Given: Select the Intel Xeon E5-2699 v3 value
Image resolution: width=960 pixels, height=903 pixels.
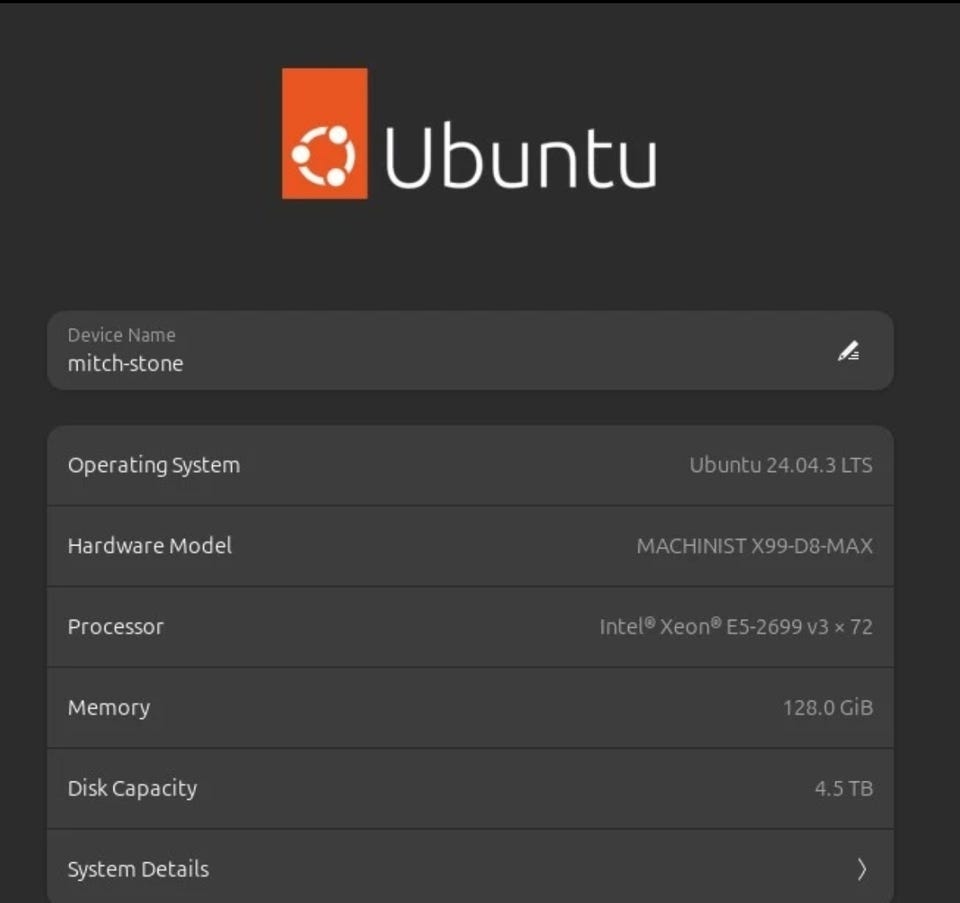Looking at the screenshot, I should tap(736, 627).
